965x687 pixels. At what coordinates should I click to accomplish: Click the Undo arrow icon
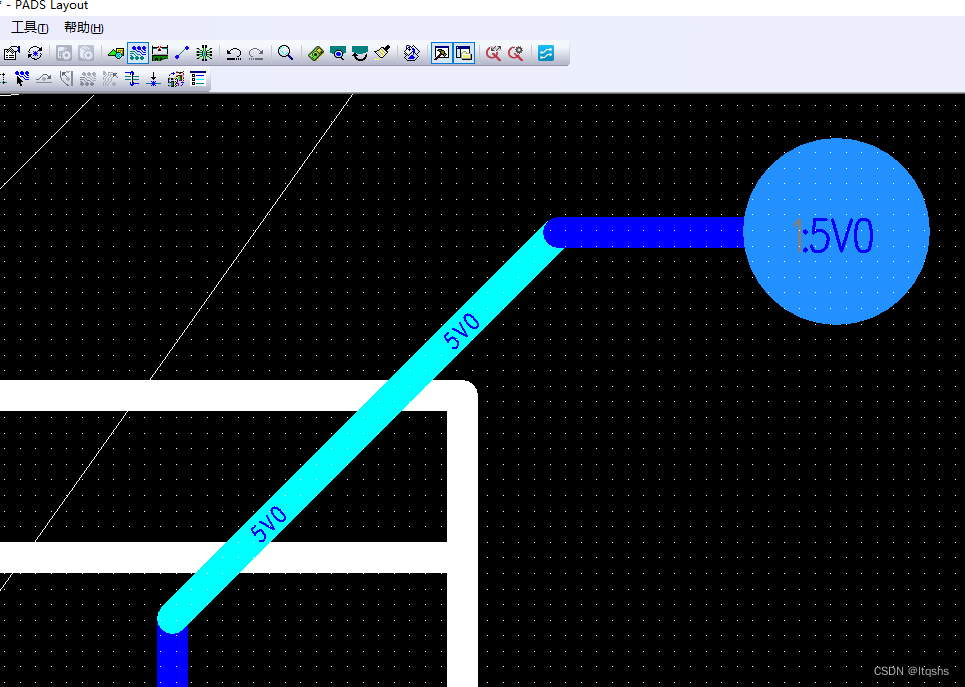[235, 53]
